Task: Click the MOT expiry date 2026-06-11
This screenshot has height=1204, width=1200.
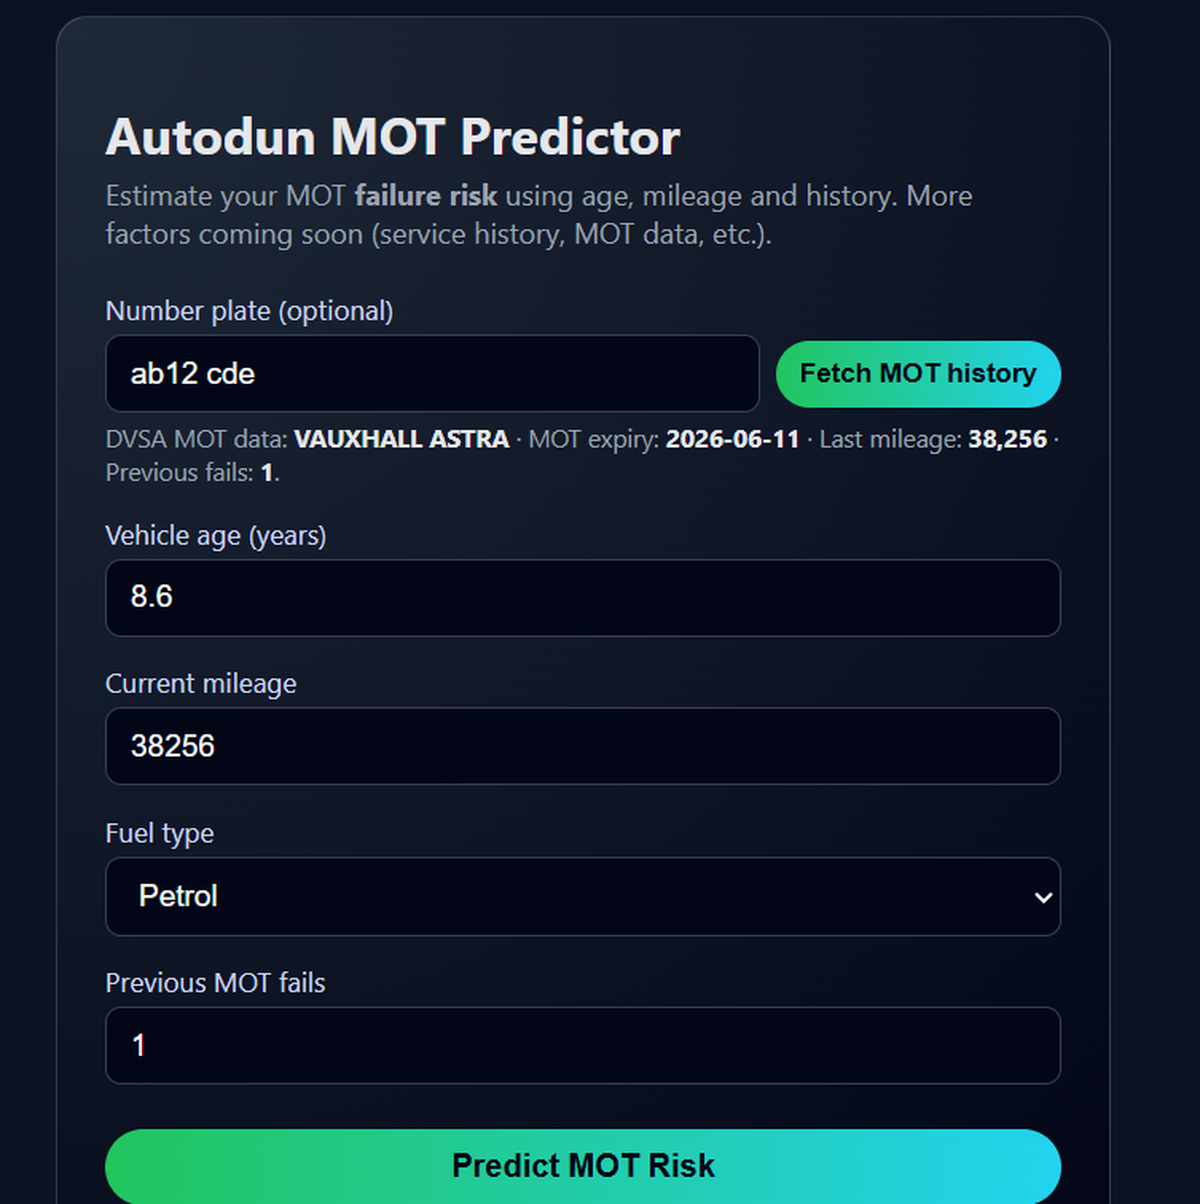Action: click(x=732, y=439)
